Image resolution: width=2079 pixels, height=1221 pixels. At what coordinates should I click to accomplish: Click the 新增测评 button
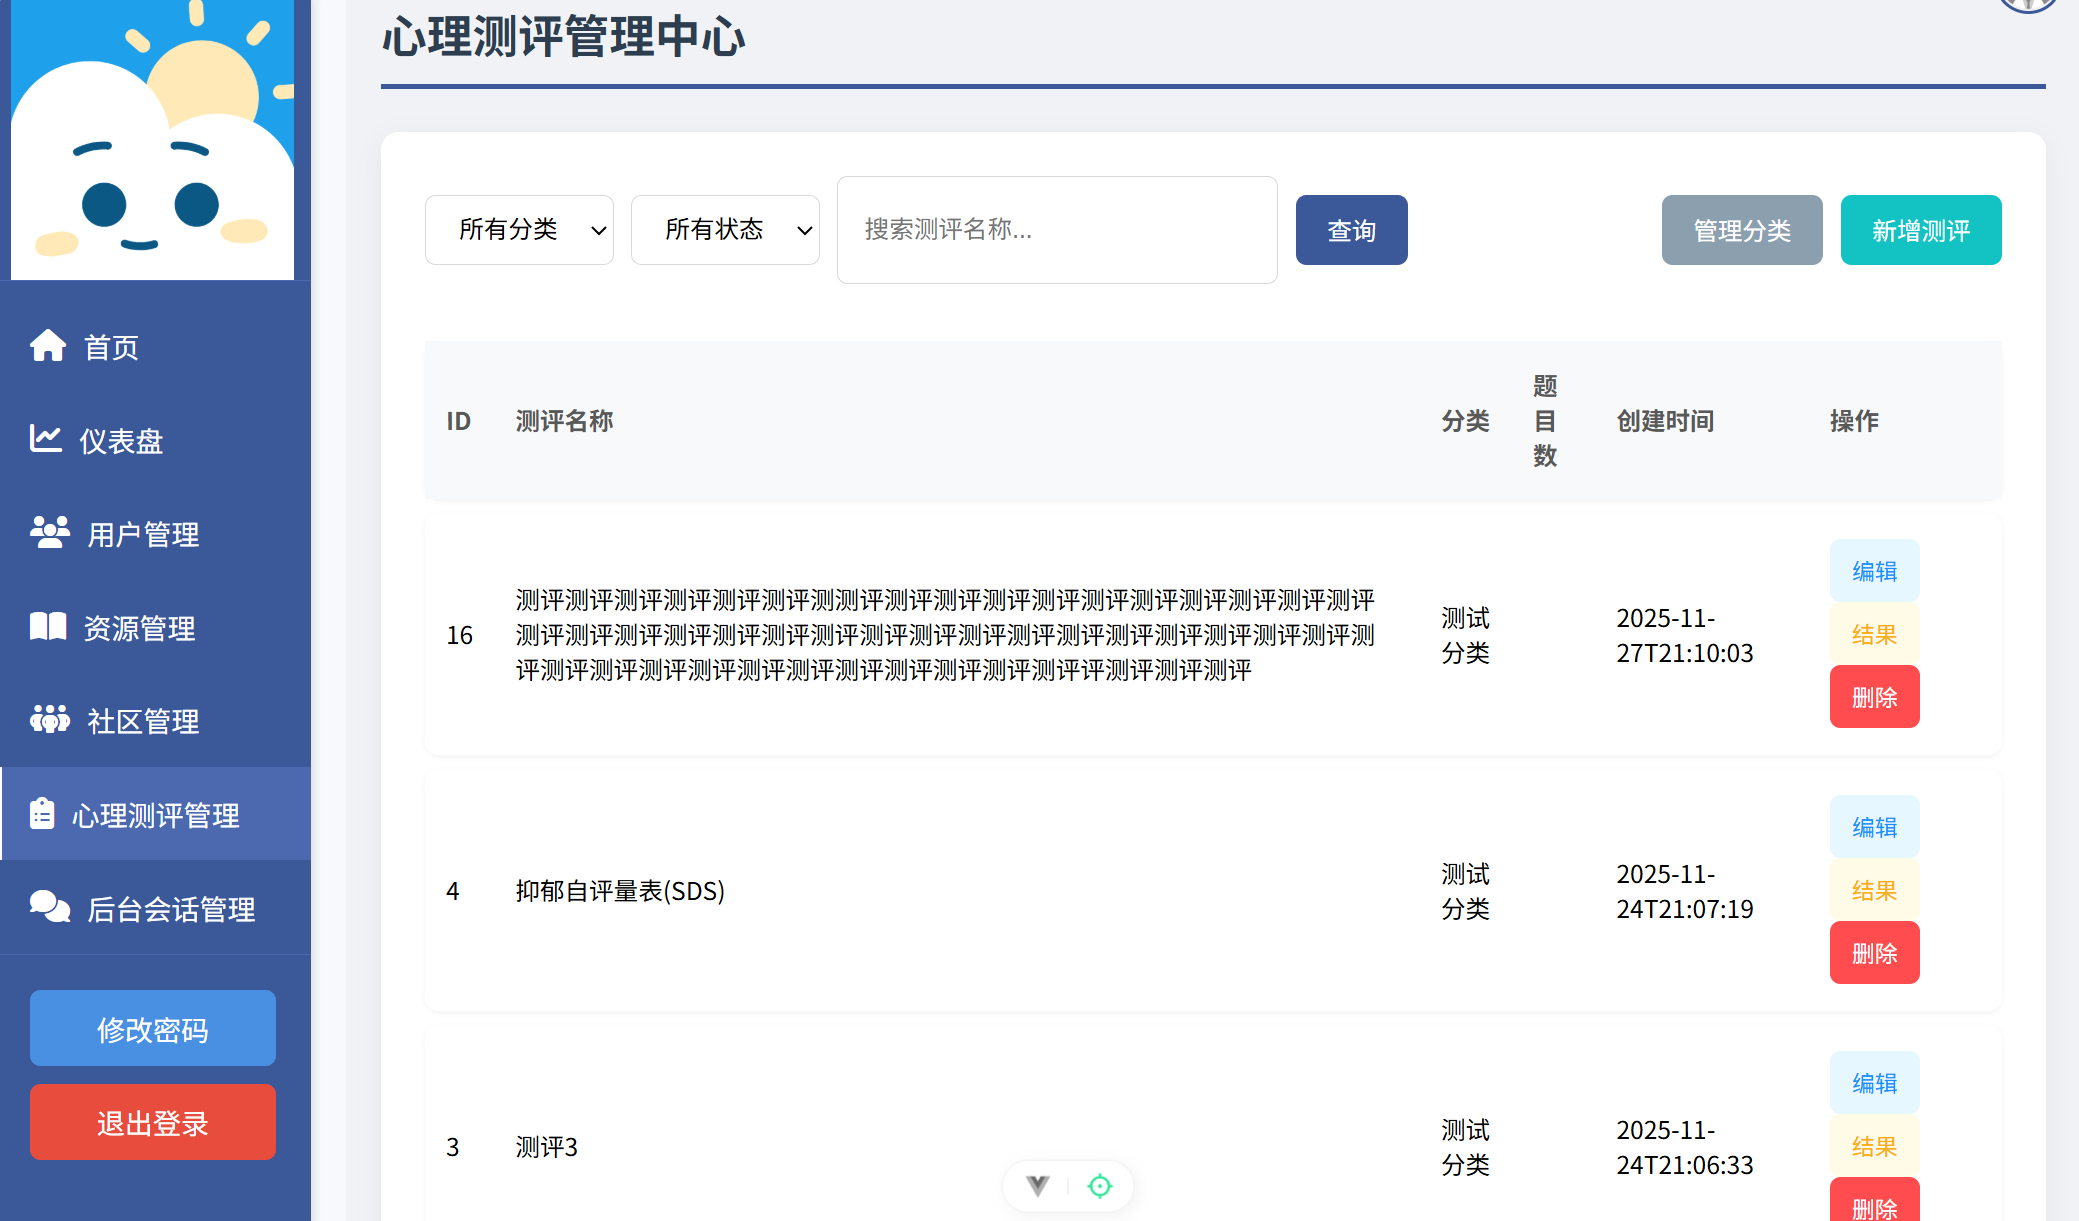pos(1920,230)
